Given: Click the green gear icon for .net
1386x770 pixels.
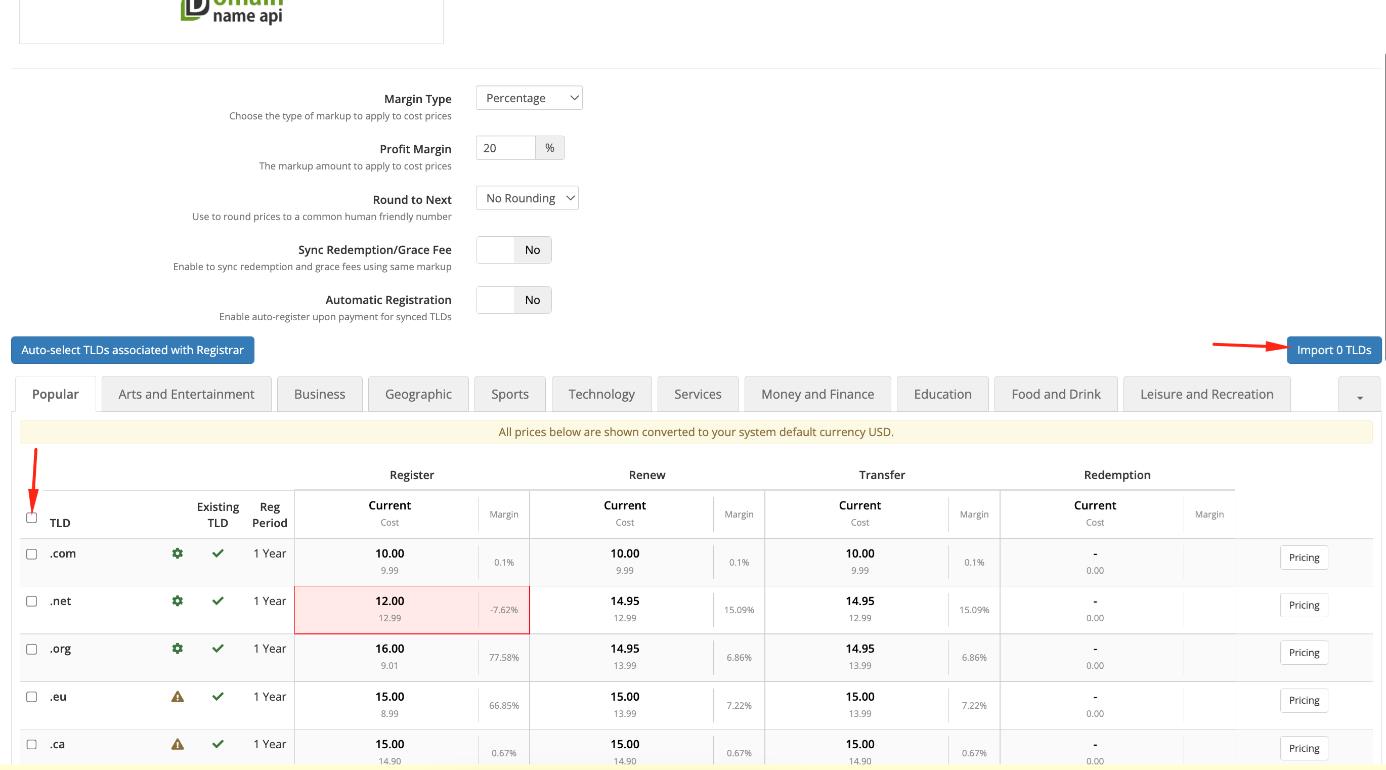Looking at the screenshot, I should [178, 601].
